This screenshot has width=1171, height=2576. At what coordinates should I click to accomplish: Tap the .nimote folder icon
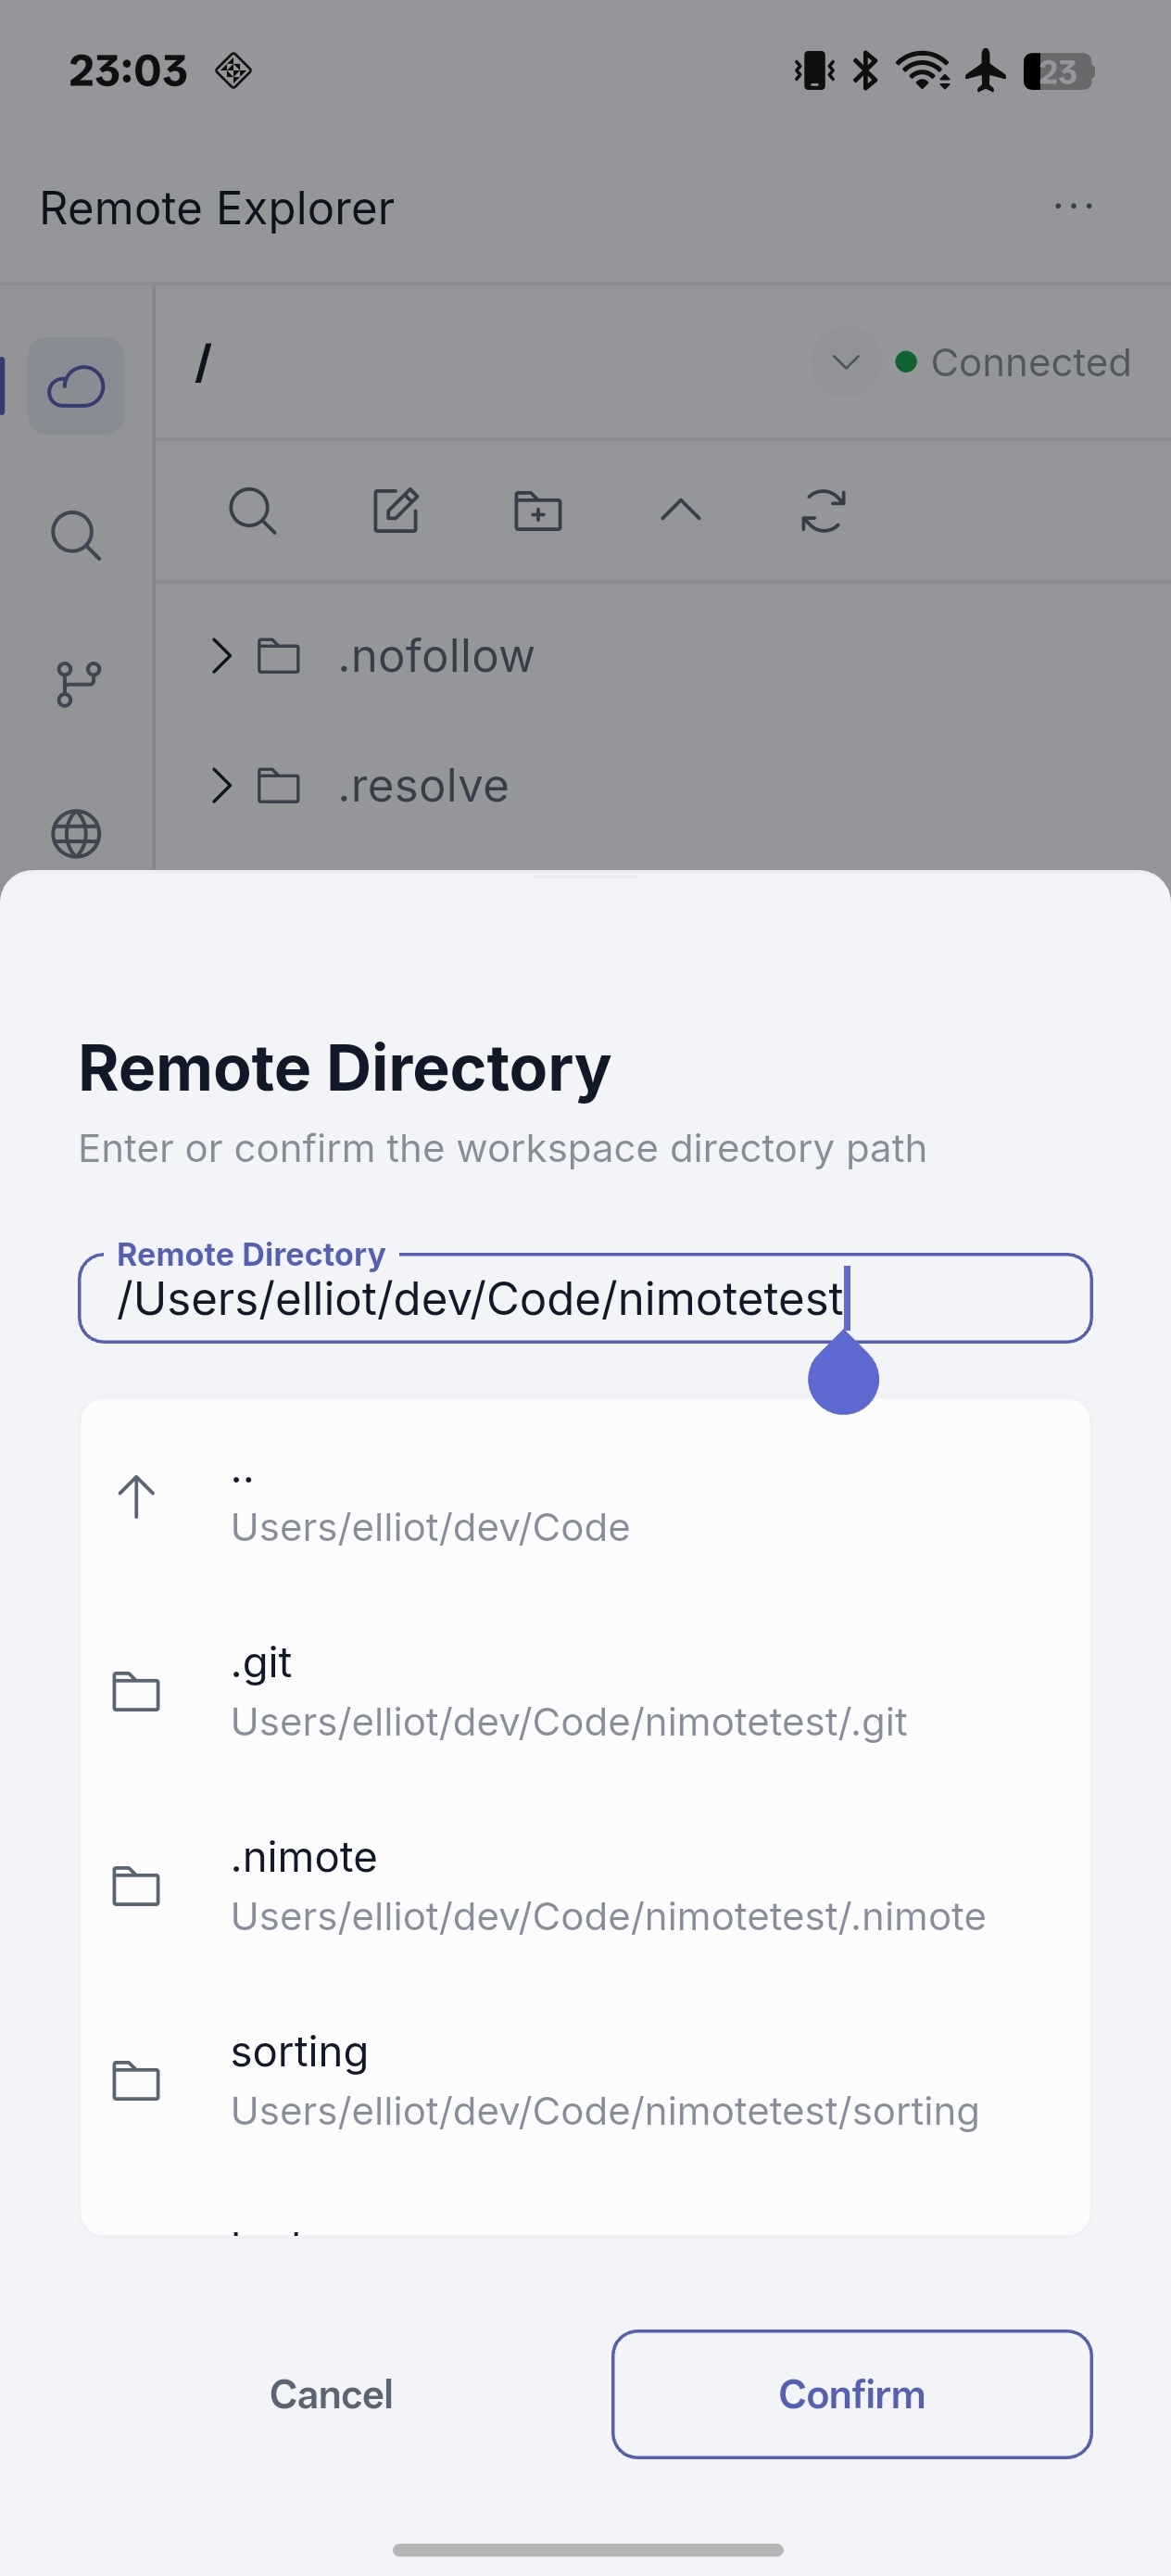coord(136,1887)
